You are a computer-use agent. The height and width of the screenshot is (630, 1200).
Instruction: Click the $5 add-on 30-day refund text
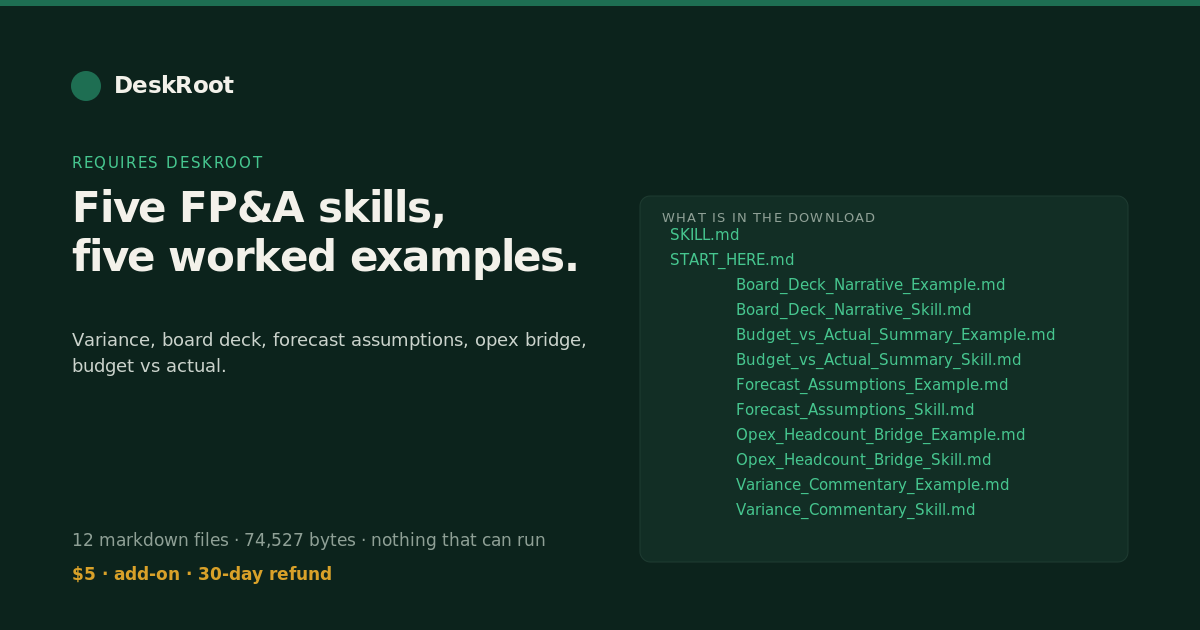click(202, 574)
